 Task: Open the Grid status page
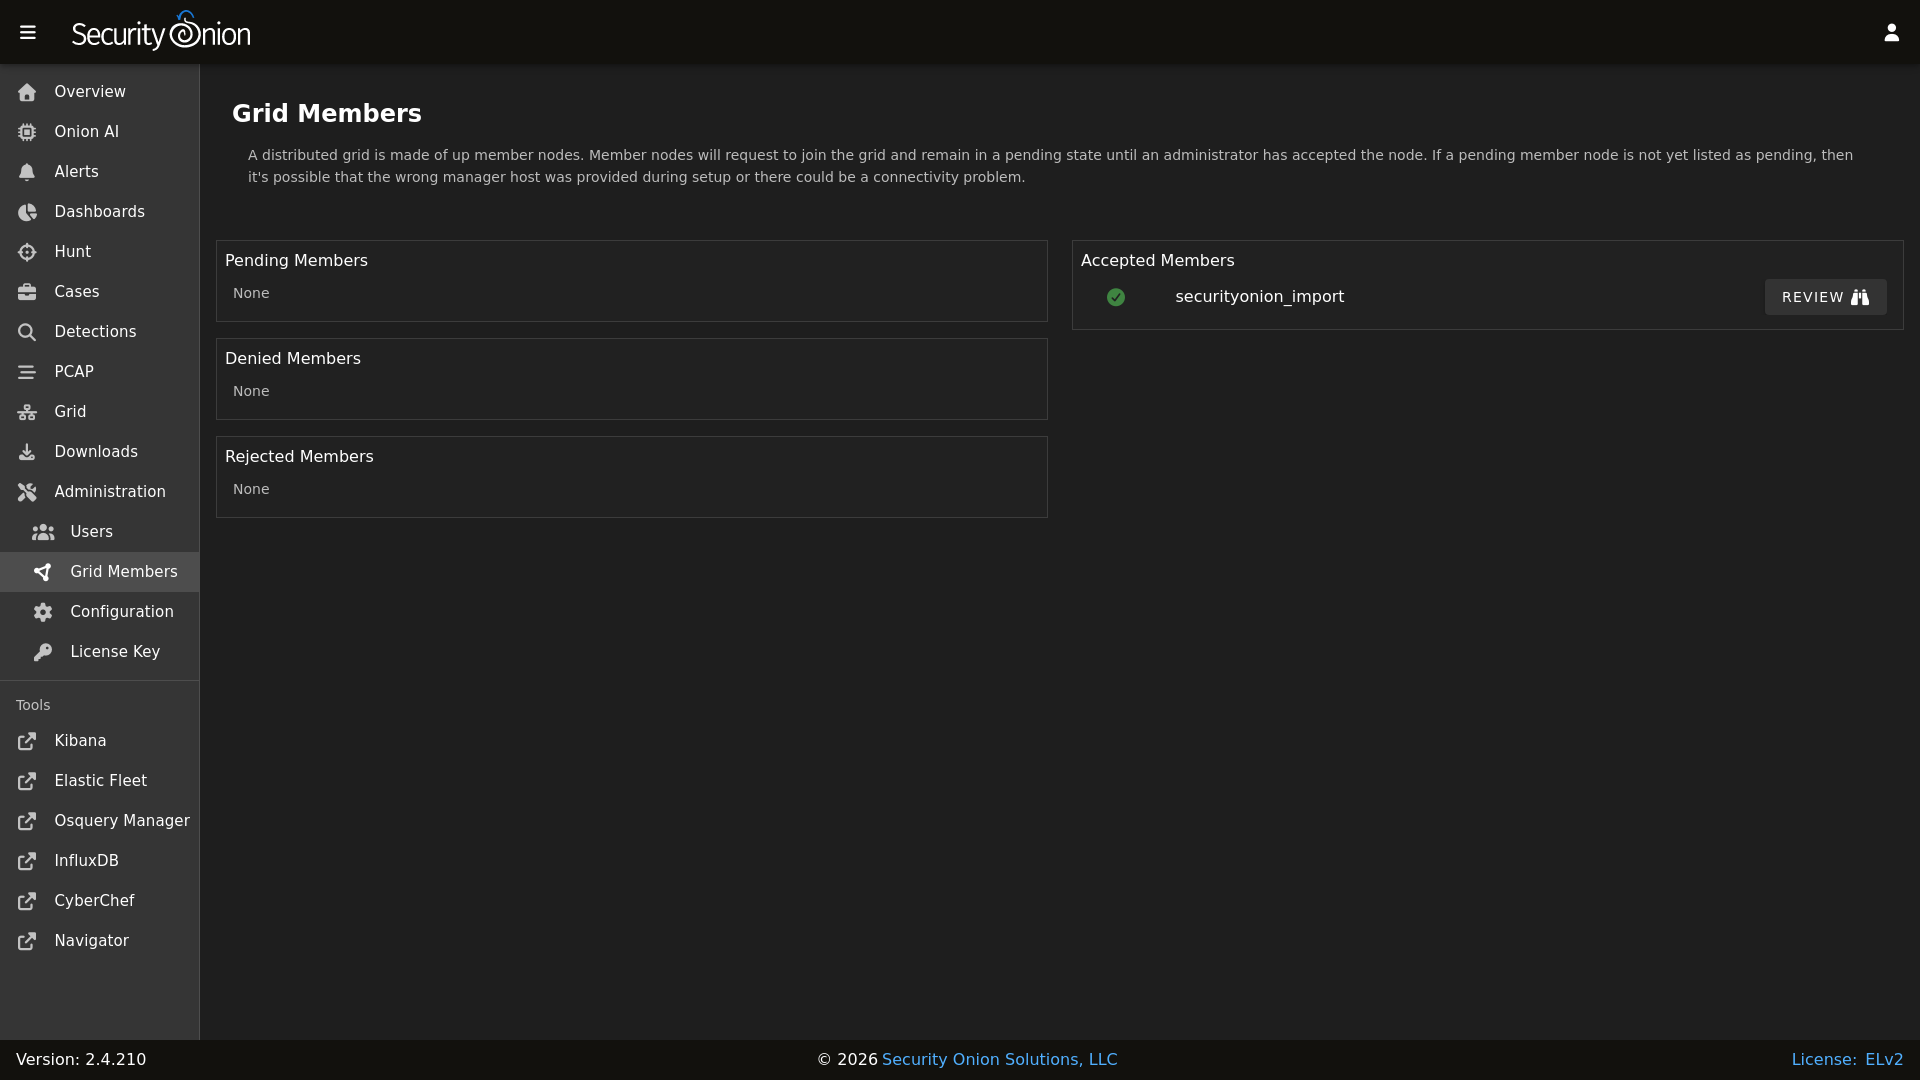[70, 412]
